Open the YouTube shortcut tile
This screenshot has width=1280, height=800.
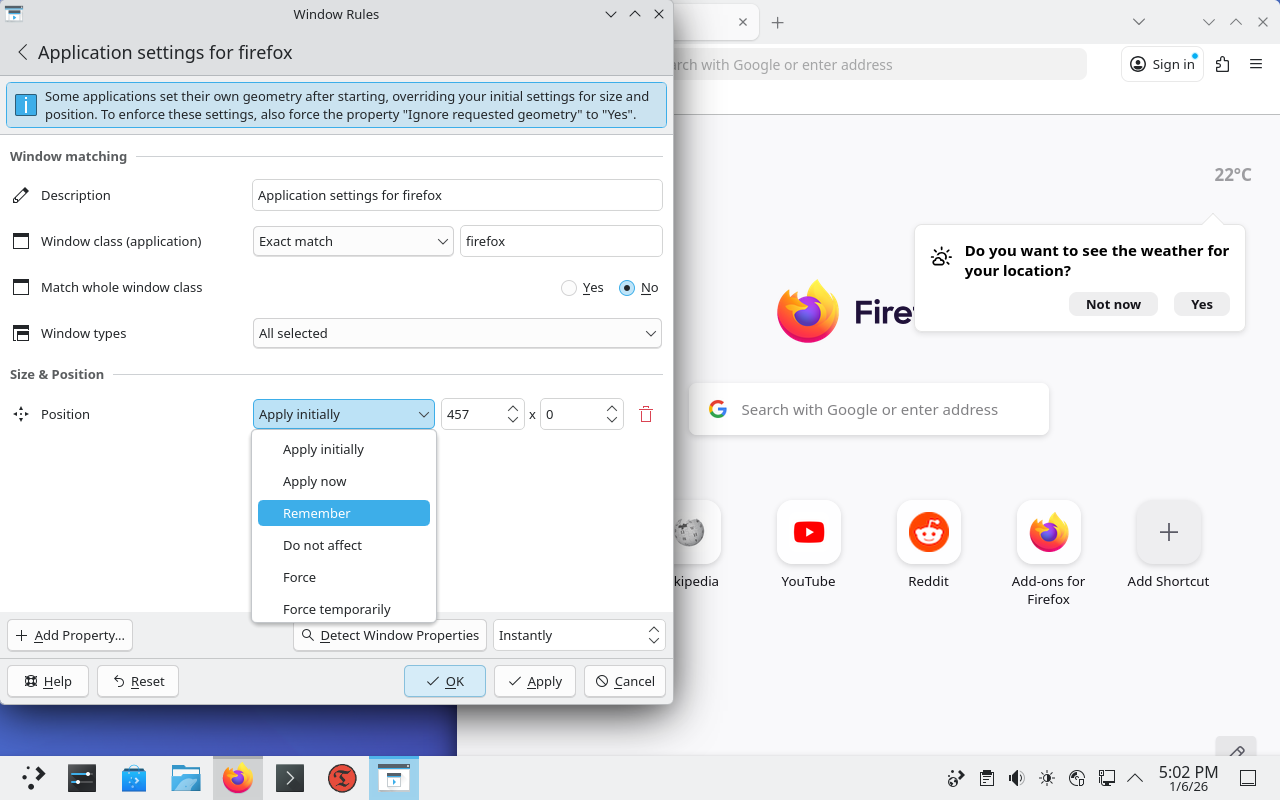pos(808,533)
